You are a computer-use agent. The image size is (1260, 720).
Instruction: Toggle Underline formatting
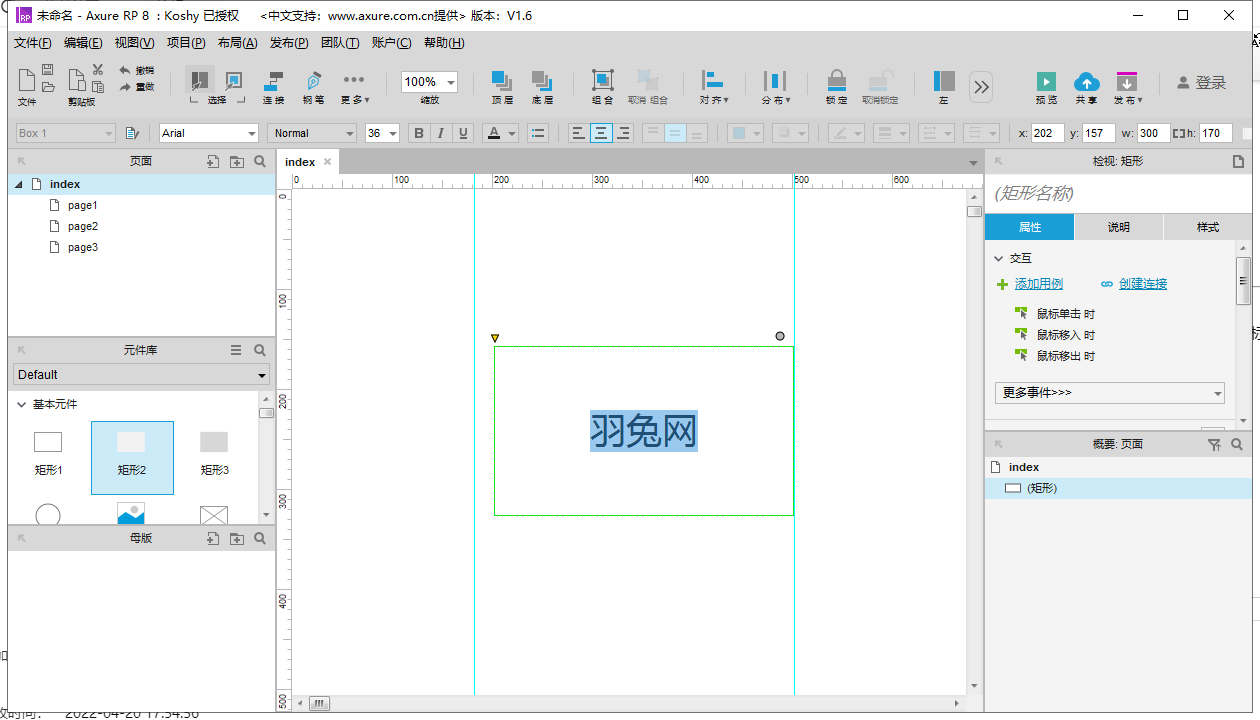pos(463,133)
